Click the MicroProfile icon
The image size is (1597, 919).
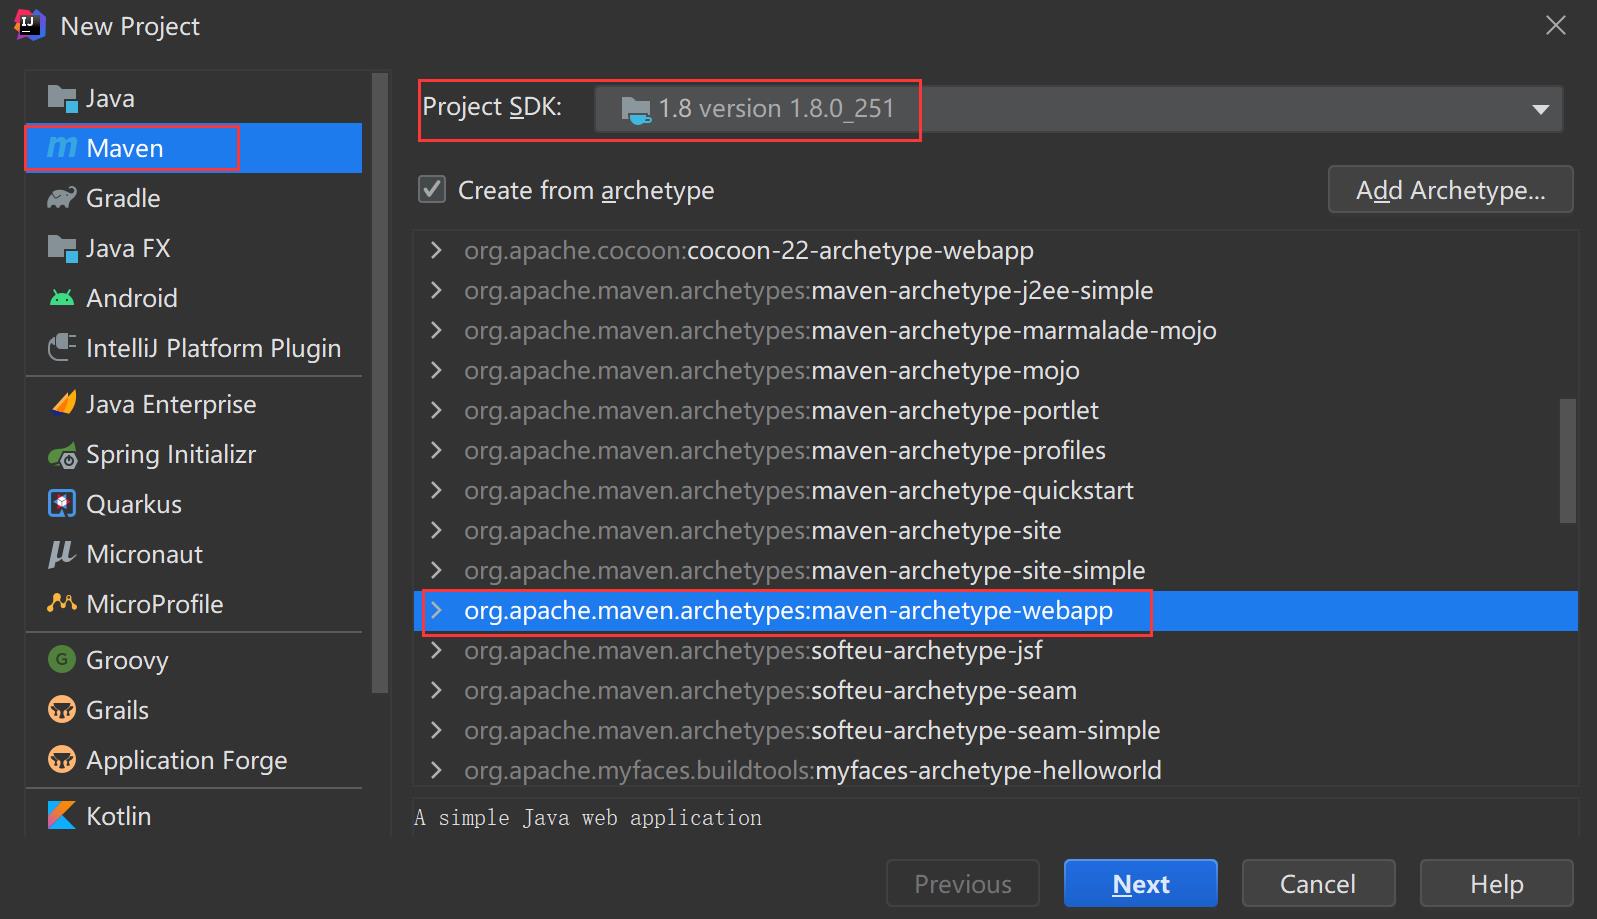[62, 604]
